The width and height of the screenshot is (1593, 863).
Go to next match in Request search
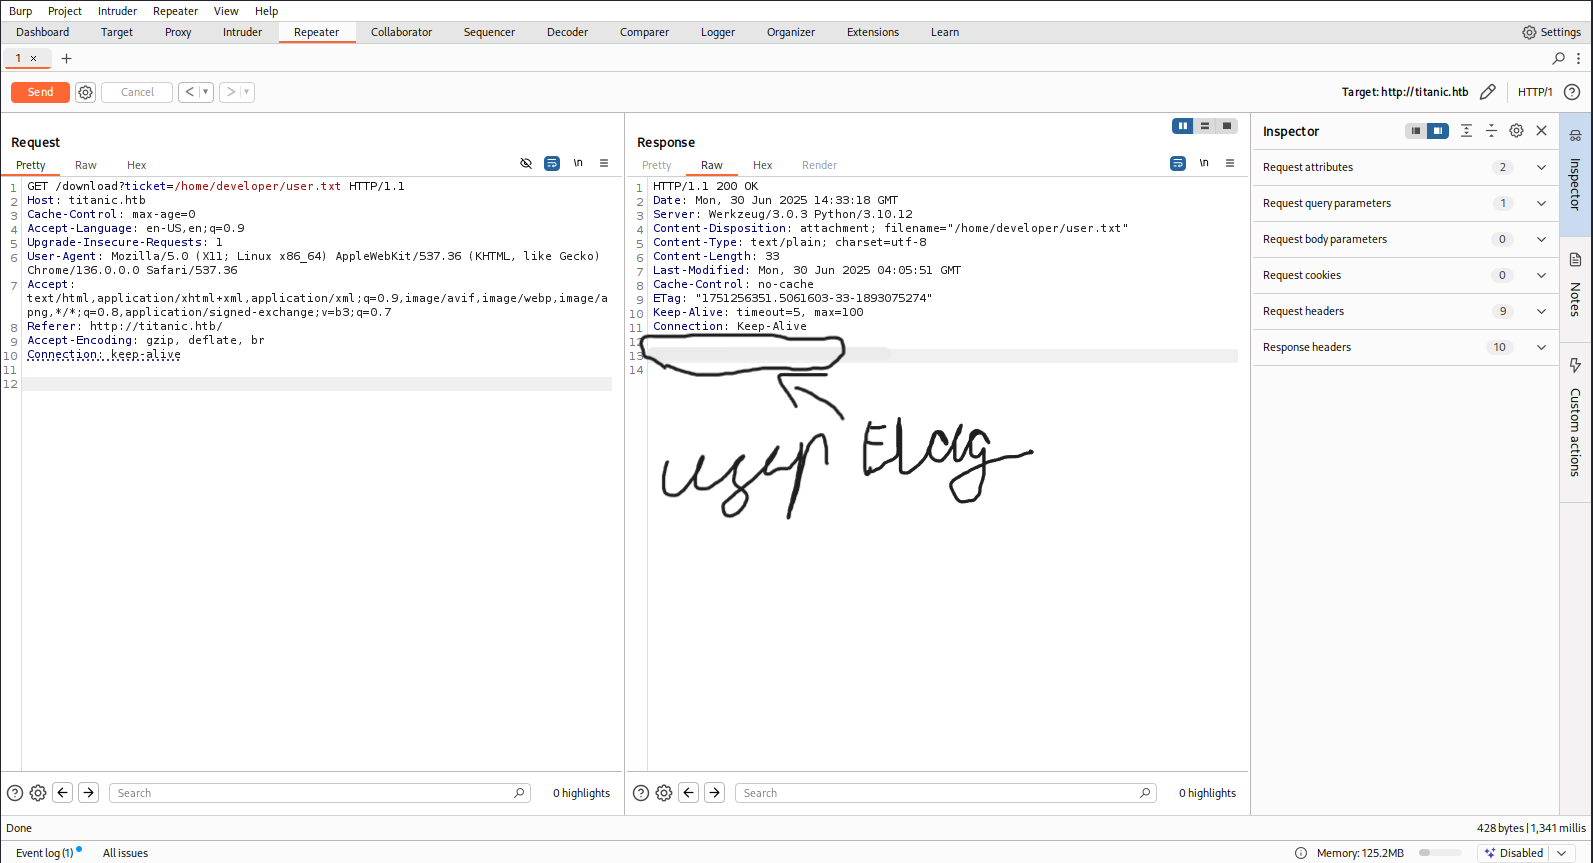pyautogui.click(x=89, y=793)
